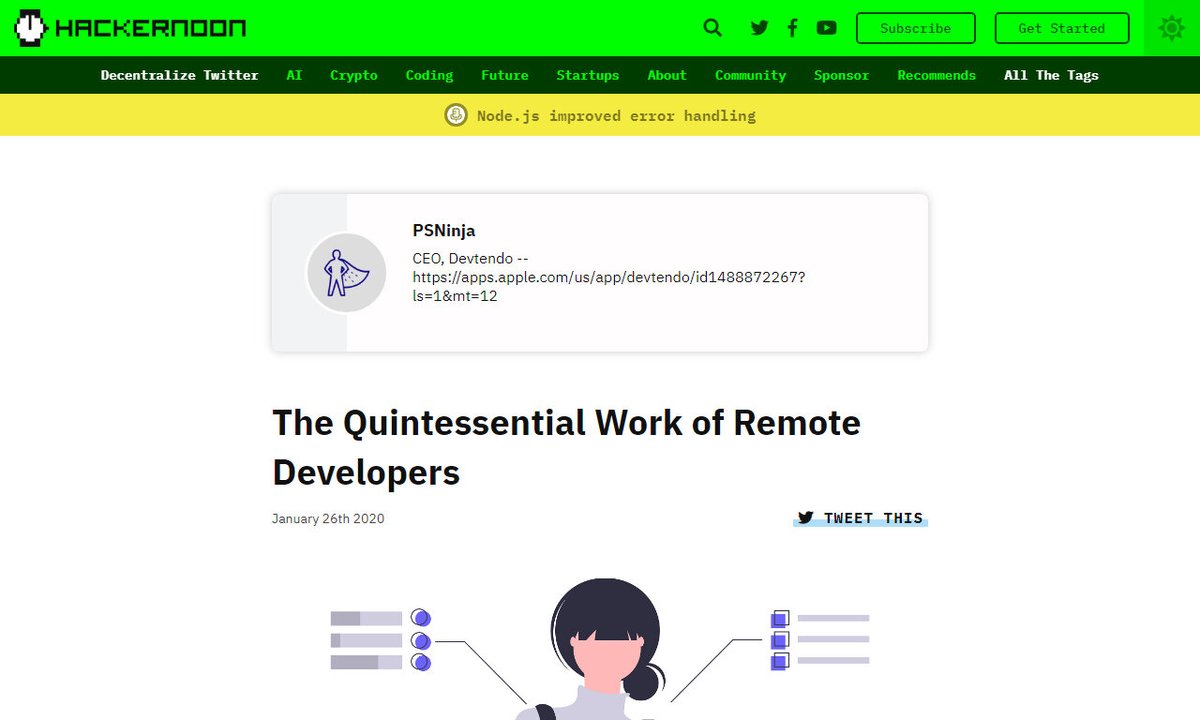Open the HackerNoon logo homepage link

coord(131,28)
